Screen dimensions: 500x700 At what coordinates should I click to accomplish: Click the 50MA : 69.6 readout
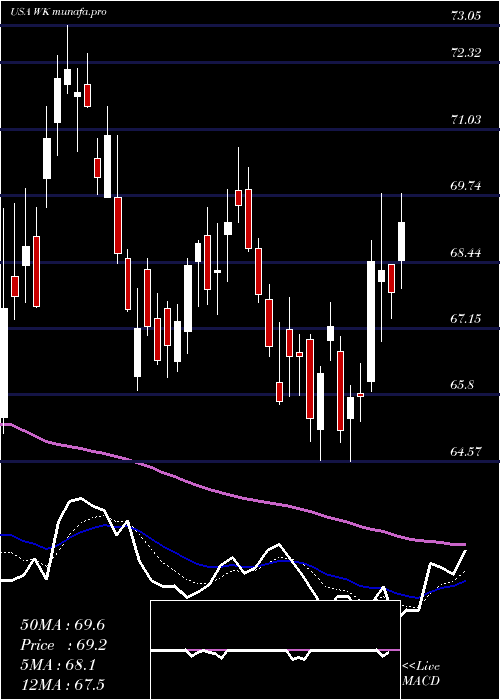(x=62, y=625)
